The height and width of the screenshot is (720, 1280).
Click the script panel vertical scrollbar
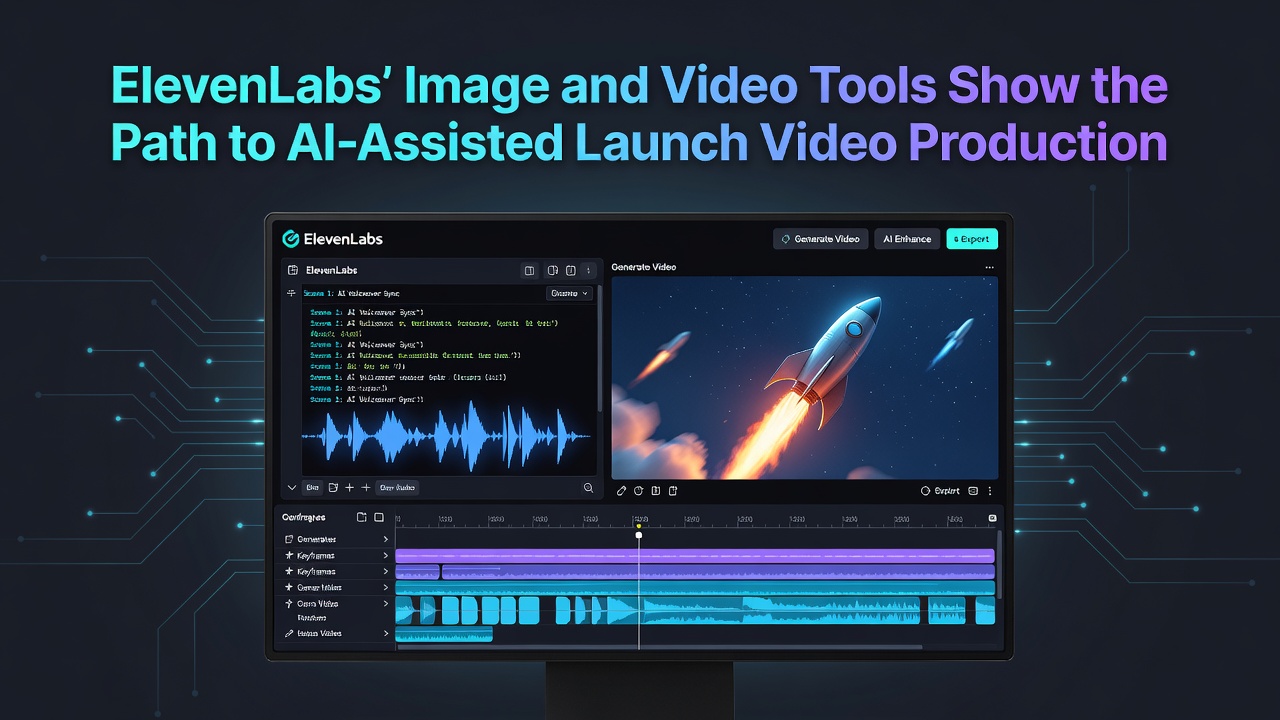pos(599,350)
